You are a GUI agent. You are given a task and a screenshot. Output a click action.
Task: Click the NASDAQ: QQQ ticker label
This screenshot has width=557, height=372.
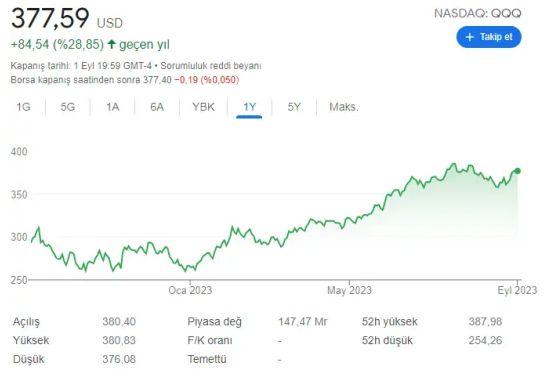point(478,14)
